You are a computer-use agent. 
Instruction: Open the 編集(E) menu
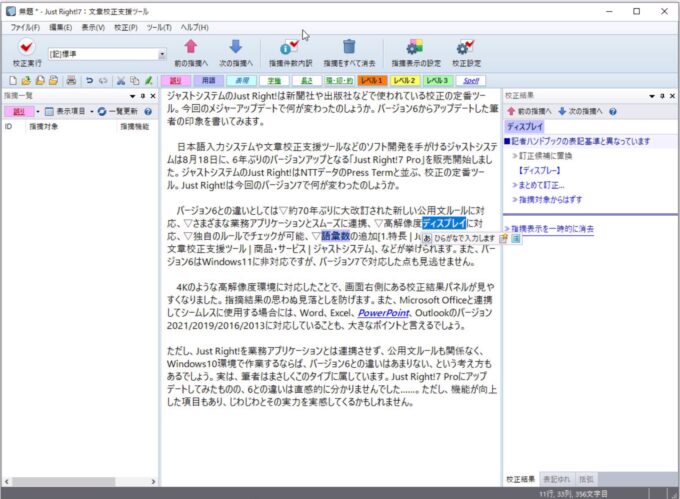coord(60,27)
